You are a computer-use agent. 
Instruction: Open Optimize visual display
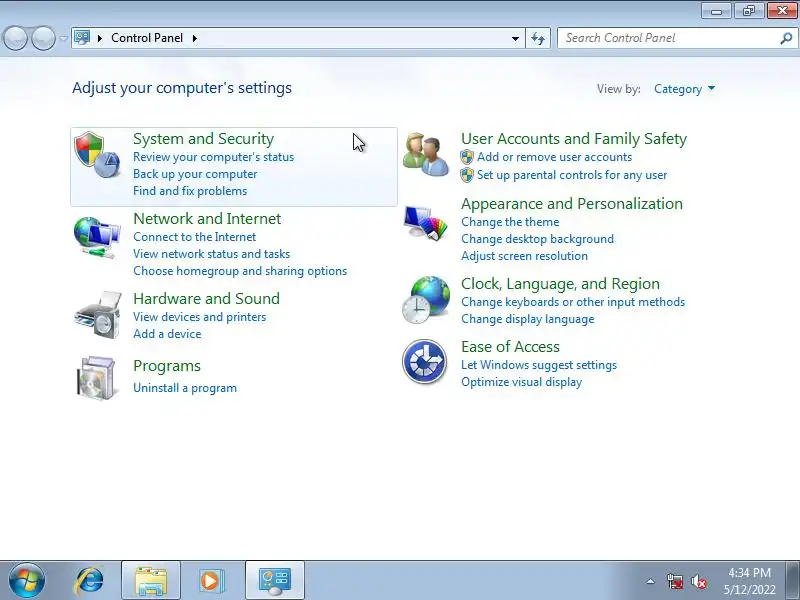pyautogui.click(x=521, y=382)
